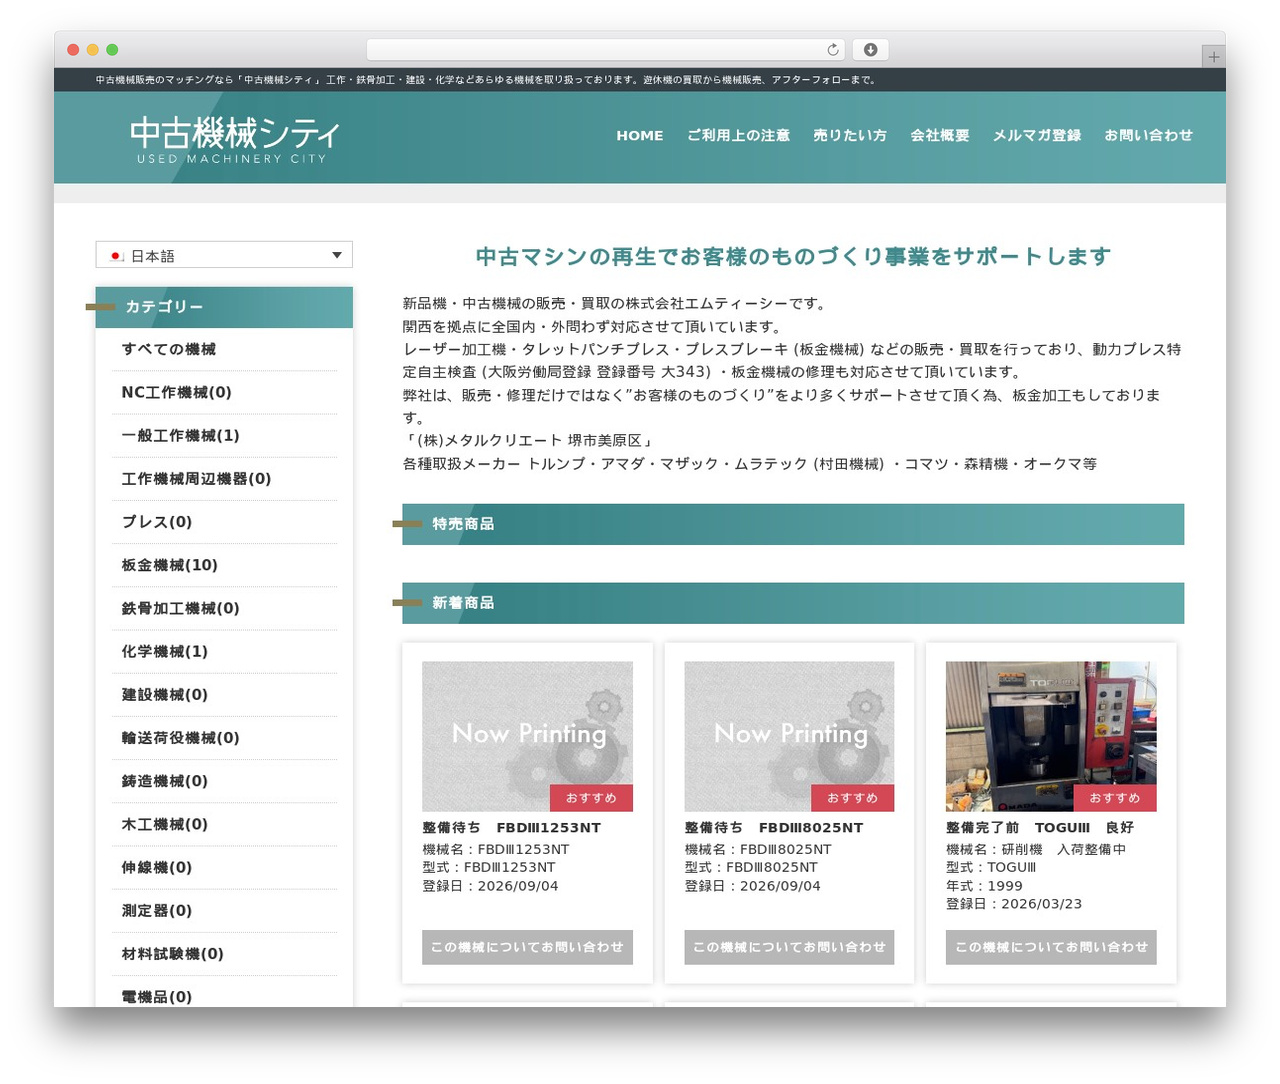Open the 整備待ち FBDIII8025NT title link
Viewport: 1280px width, 1084px height.
coord(774,827)
